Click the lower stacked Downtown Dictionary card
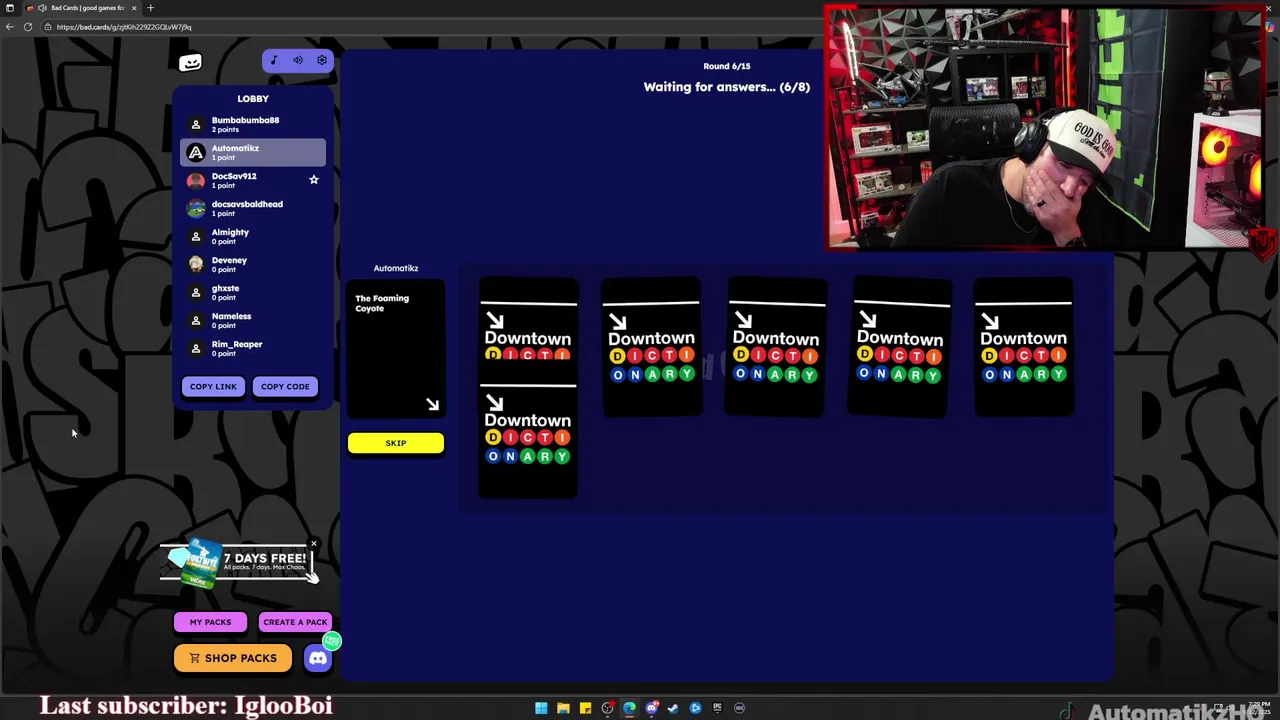 (528, 430)
